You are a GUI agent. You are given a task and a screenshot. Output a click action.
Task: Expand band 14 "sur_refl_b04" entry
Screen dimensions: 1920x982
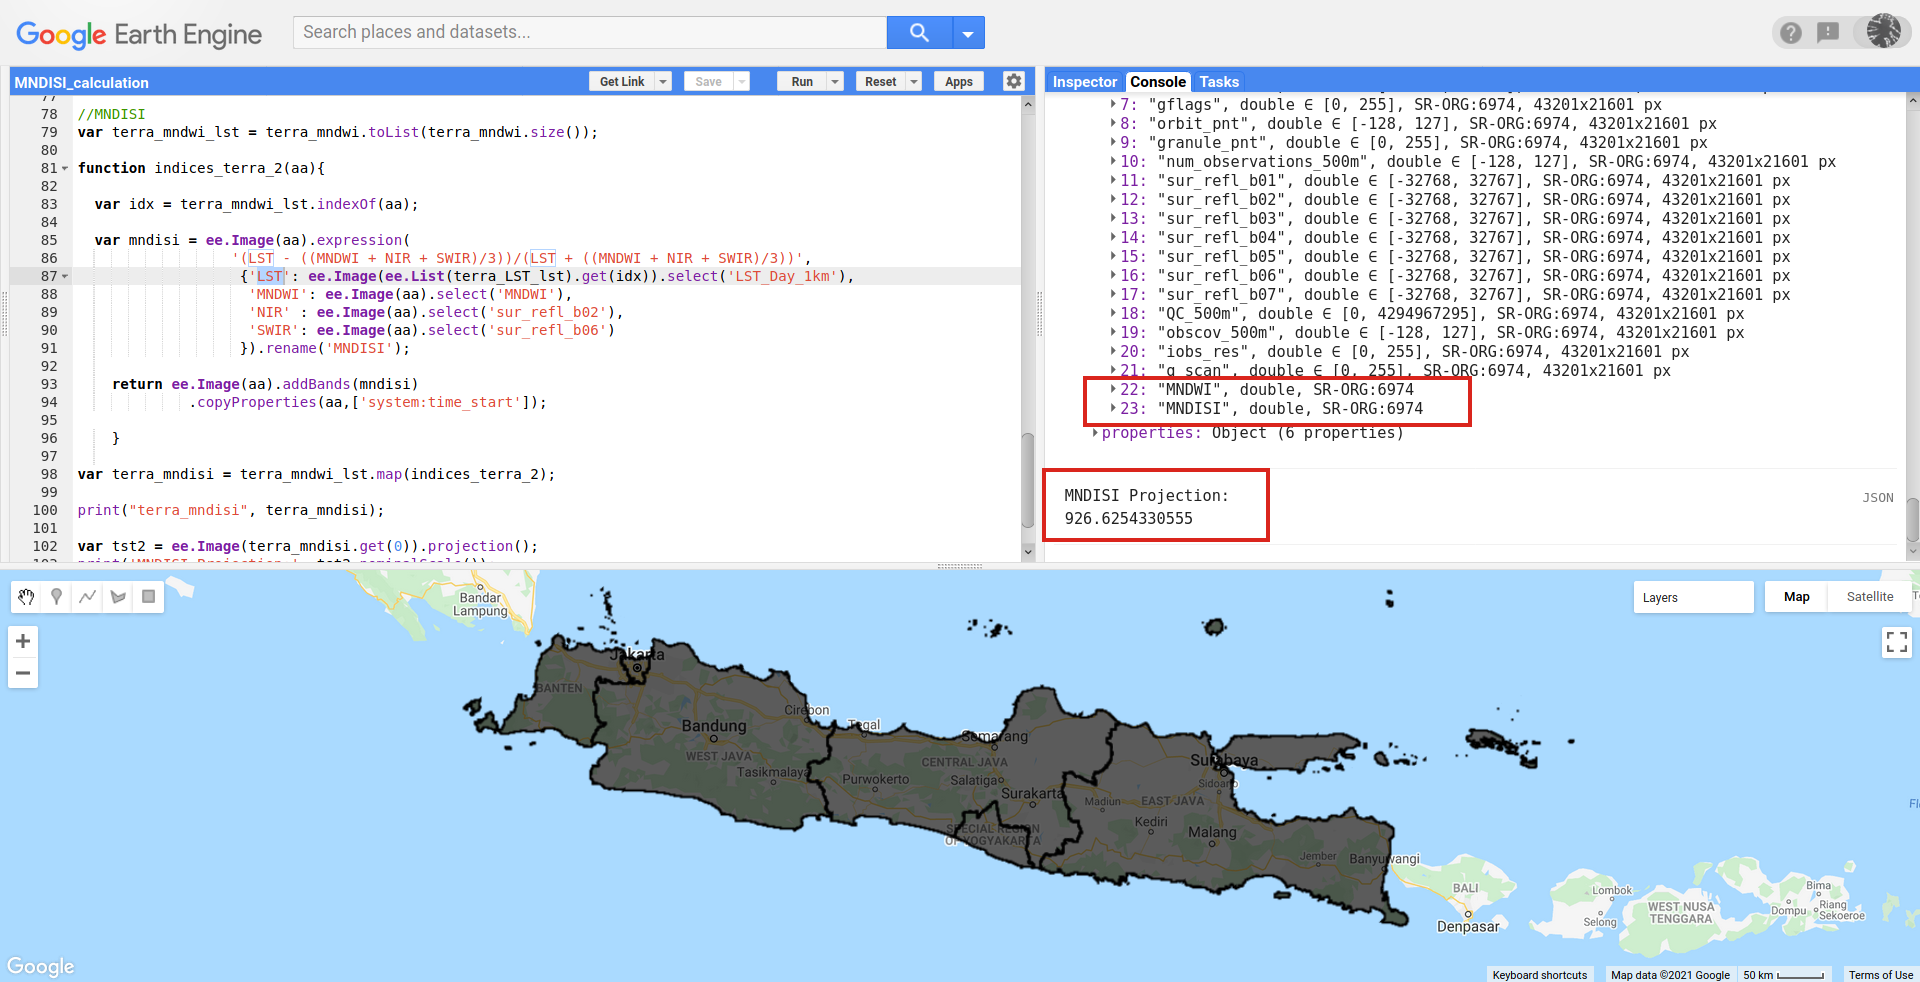pos(1114,237)
